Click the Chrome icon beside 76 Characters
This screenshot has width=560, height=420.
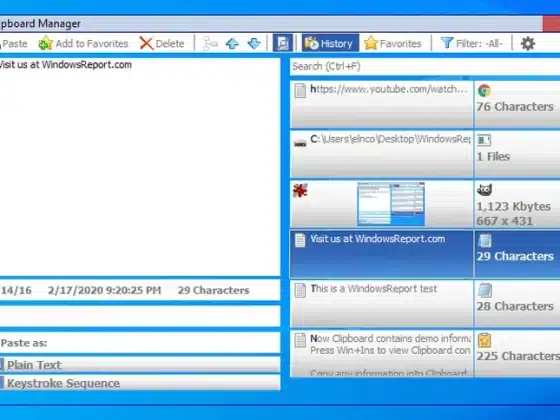point(484,91)
